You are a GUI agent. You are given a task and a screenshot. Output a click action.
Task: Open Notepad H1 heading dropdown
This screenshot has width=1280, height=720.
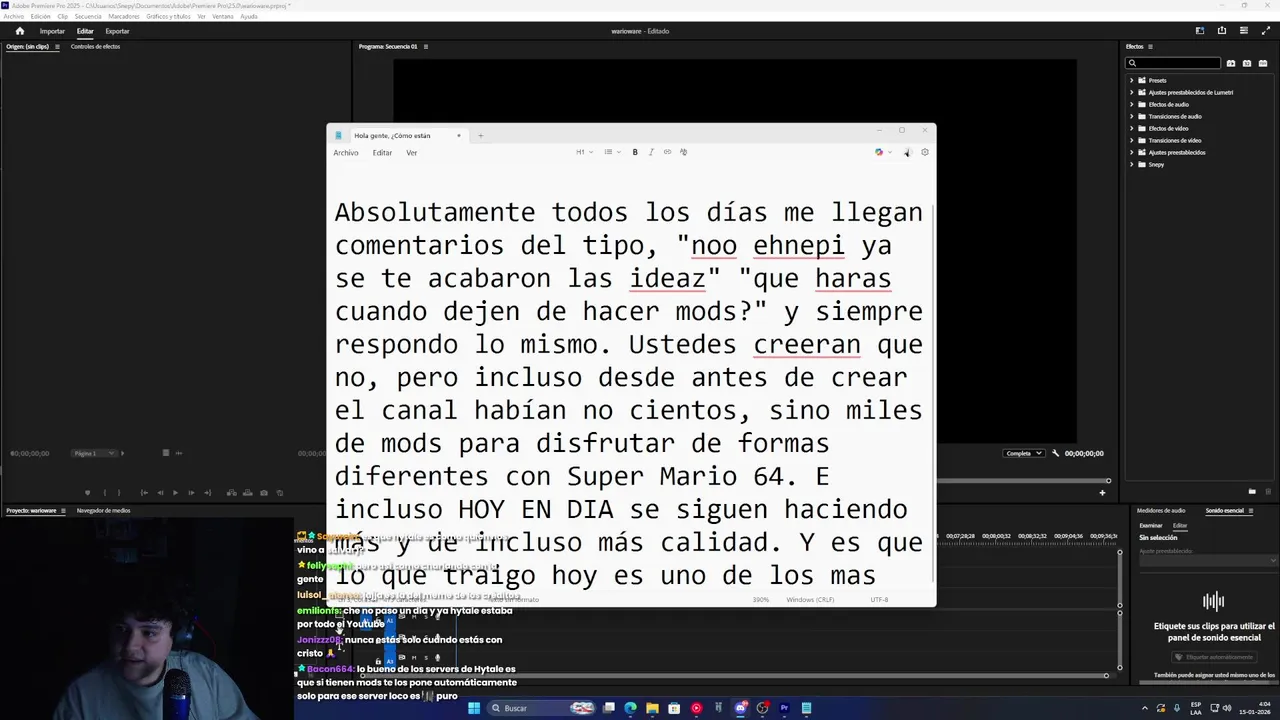(584, 152)
